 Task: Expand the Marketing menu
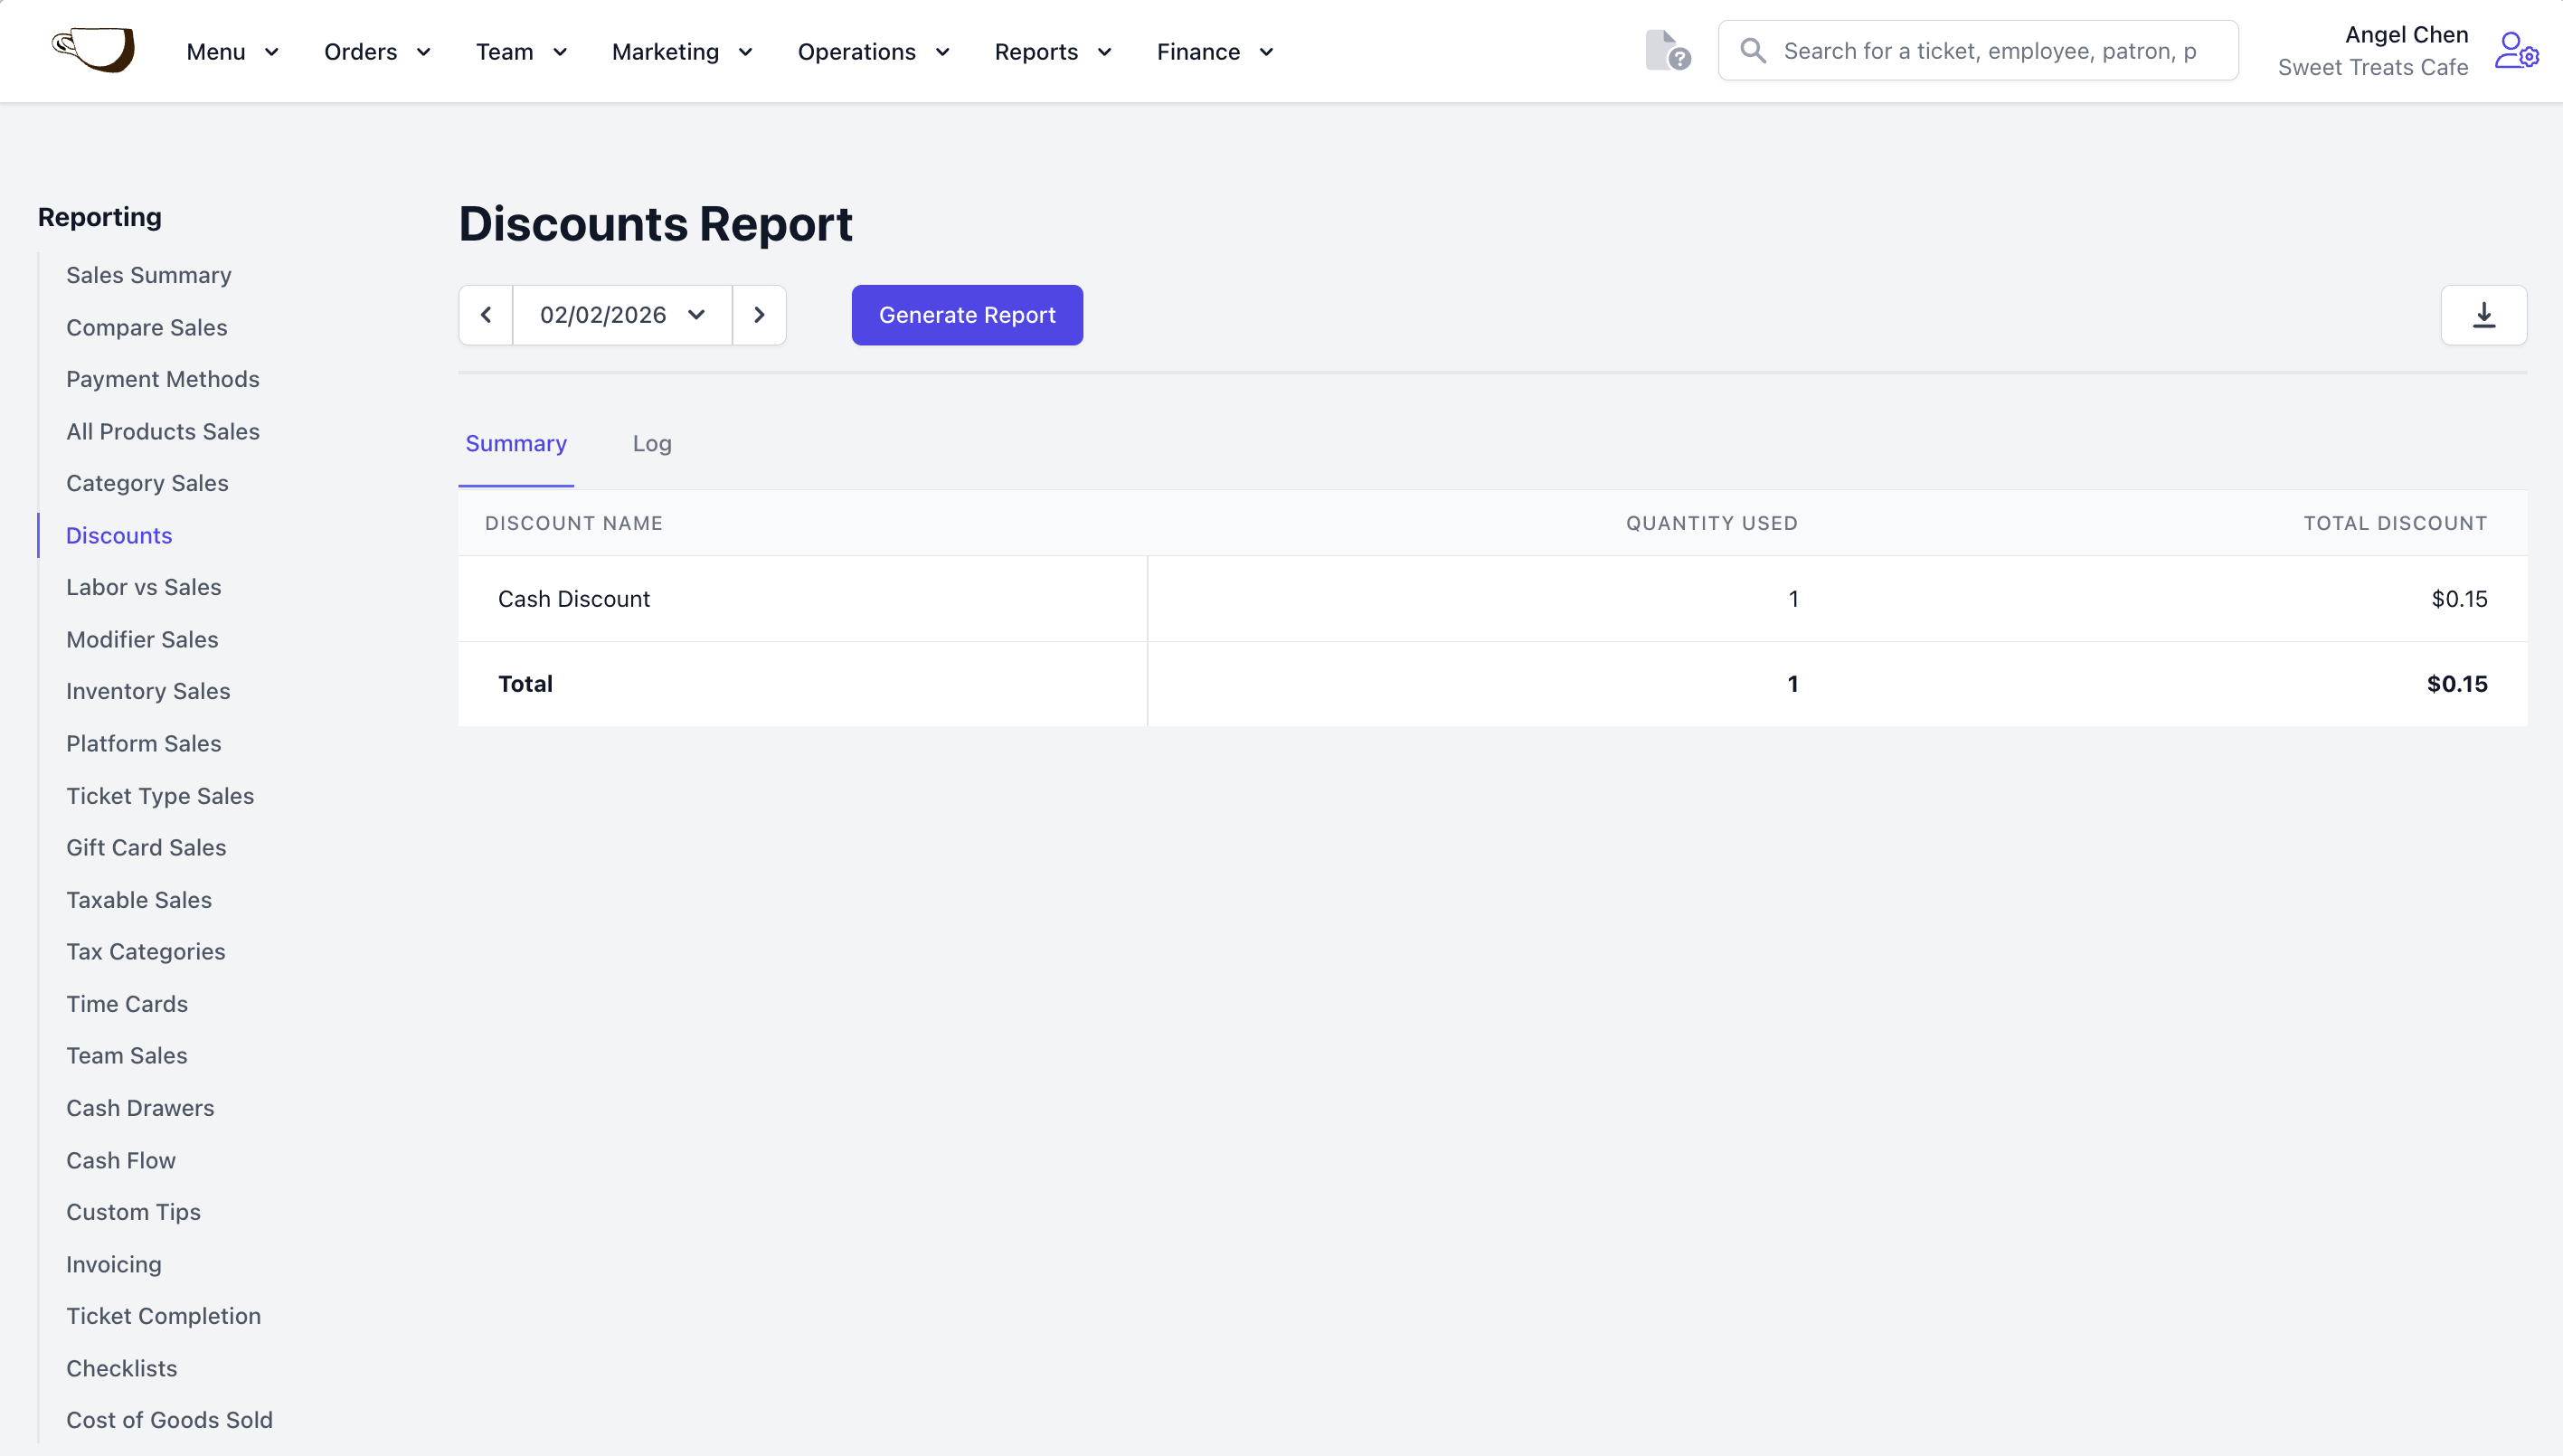[681, 52]
